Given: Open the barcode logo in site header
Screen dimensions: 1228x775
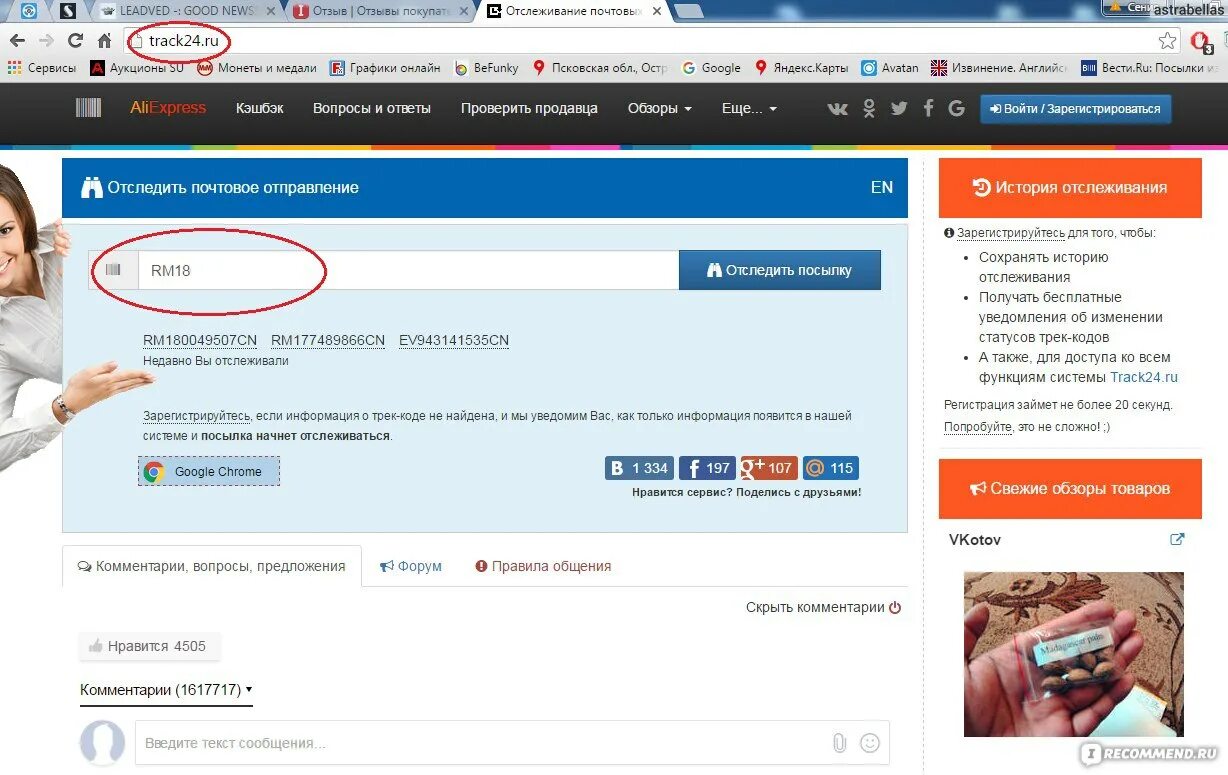Looking at the screenshot, I should (88, 108).
